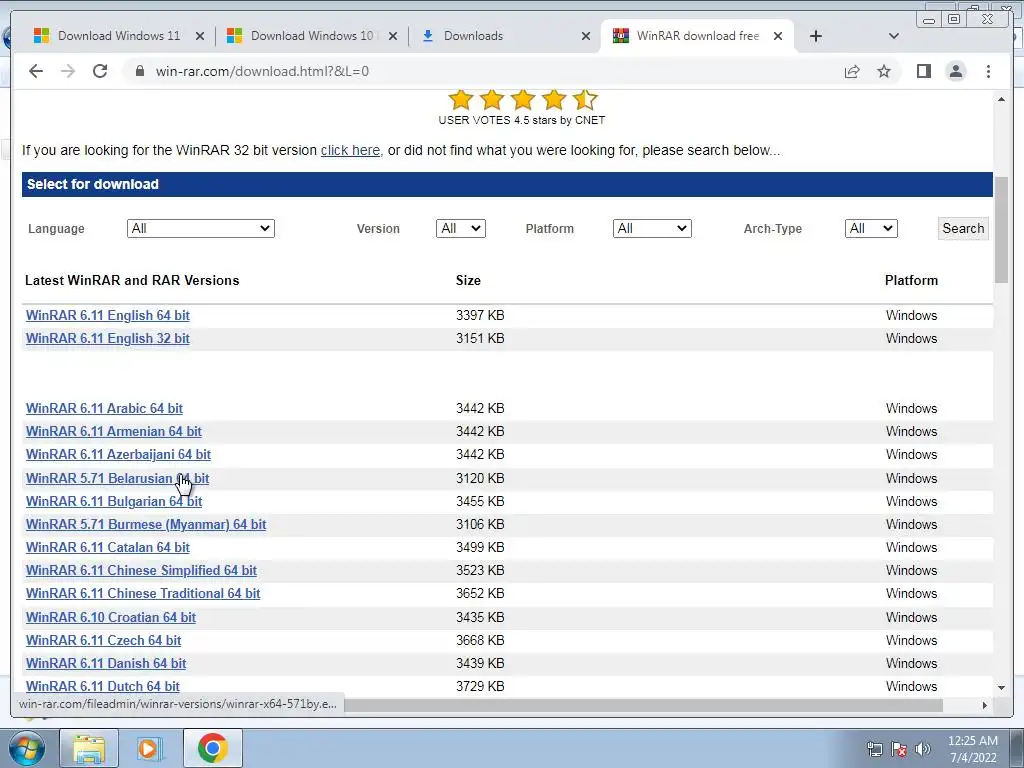Image resolution: width=1024 pixels, height=768 pixels.
Task: Download WinRAR 6.11 Czech 64 bit
Action: [103, 640]
